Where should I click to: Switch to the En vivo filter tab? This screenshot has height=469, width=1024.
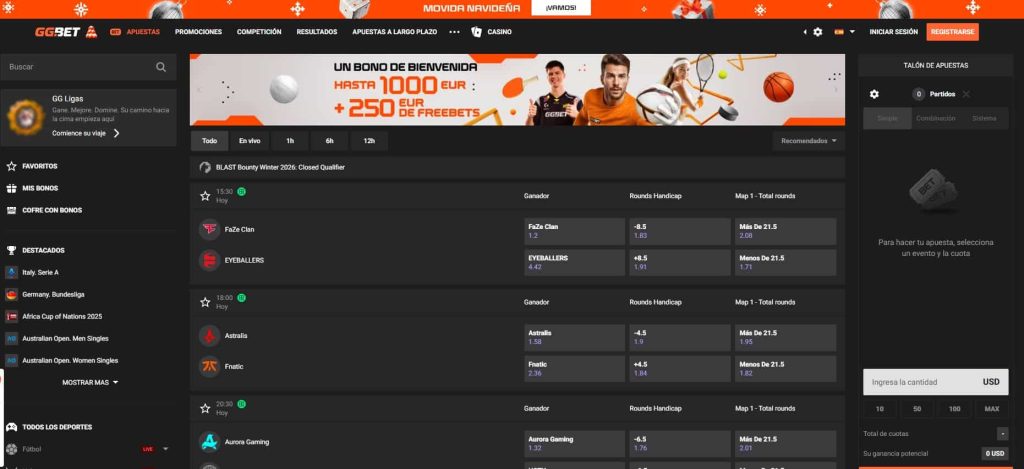[x=249, y=141]
